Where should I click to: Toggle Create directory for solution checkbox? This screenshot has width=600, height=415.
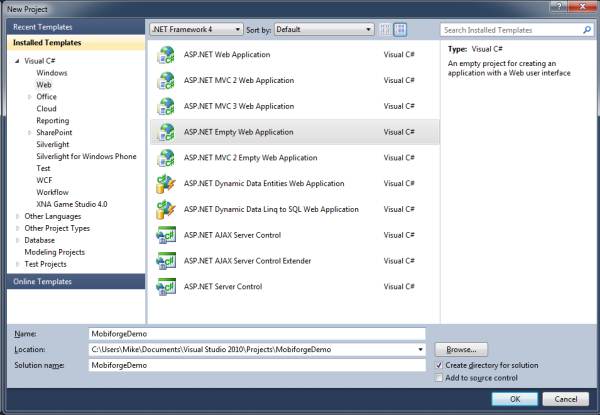pyautogui.click(x=440, y=366)
